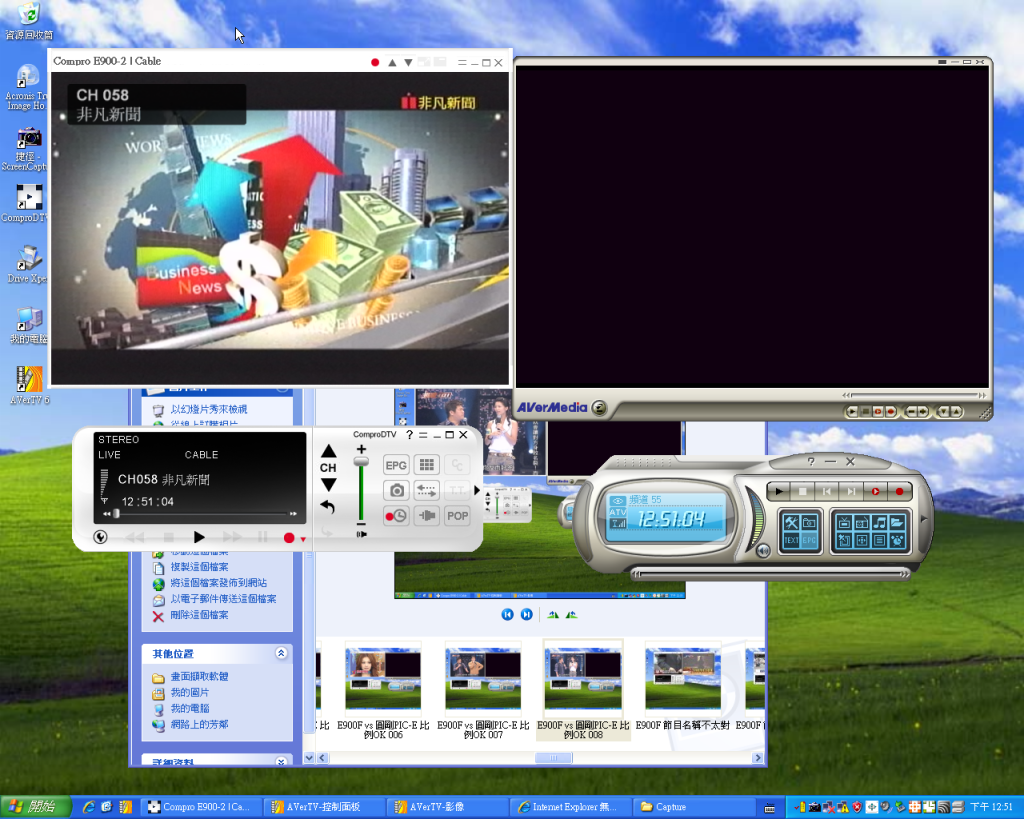The width and height of the screenshot is (1024, 819).
Task: Move the ComproDTV timeshift seek bar handle
Action: pyautogui.click(x=116, y=514)
